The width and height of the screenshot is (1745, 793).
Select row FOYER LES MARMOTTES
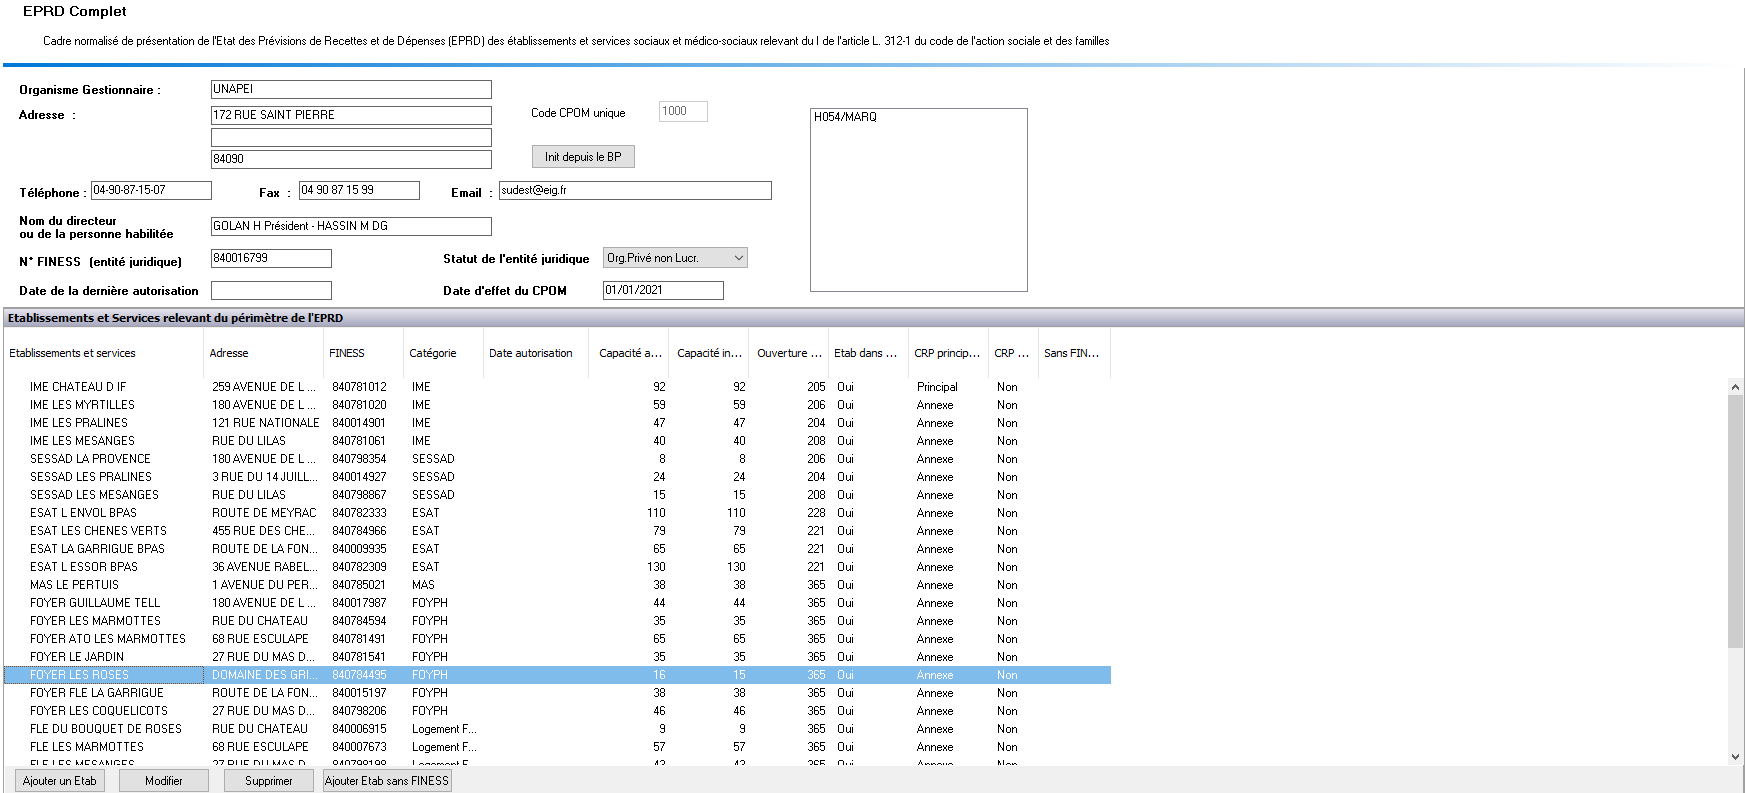[x=557, y=621]
